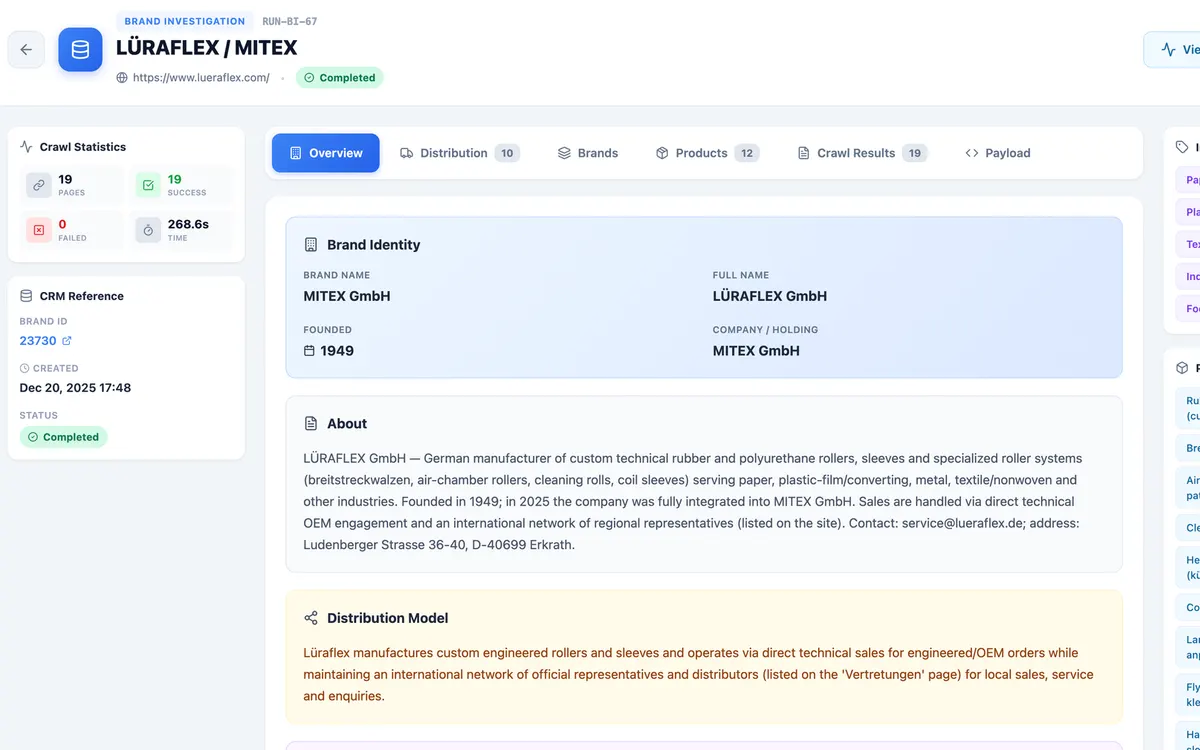Open the Payload tab
Image resolution: width=1200 pixels, height=750 pixels.
tap(997, 153)
